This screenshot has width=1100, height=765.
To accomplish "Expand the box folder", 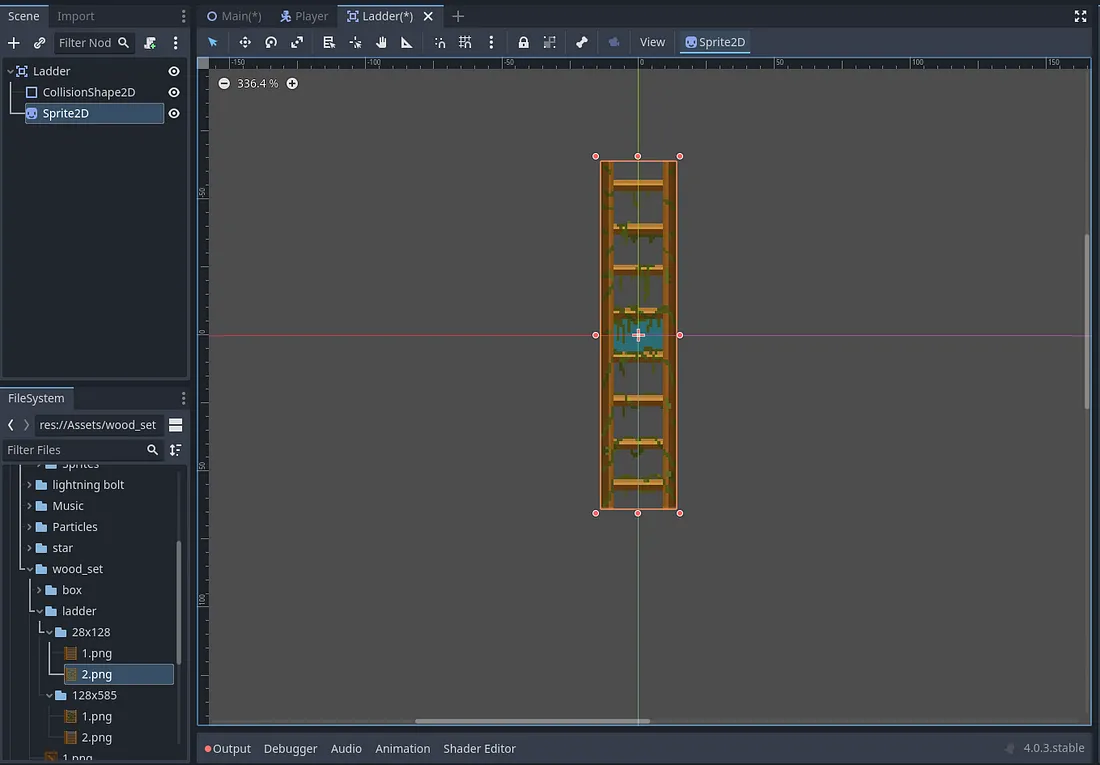I will point(39,590).
